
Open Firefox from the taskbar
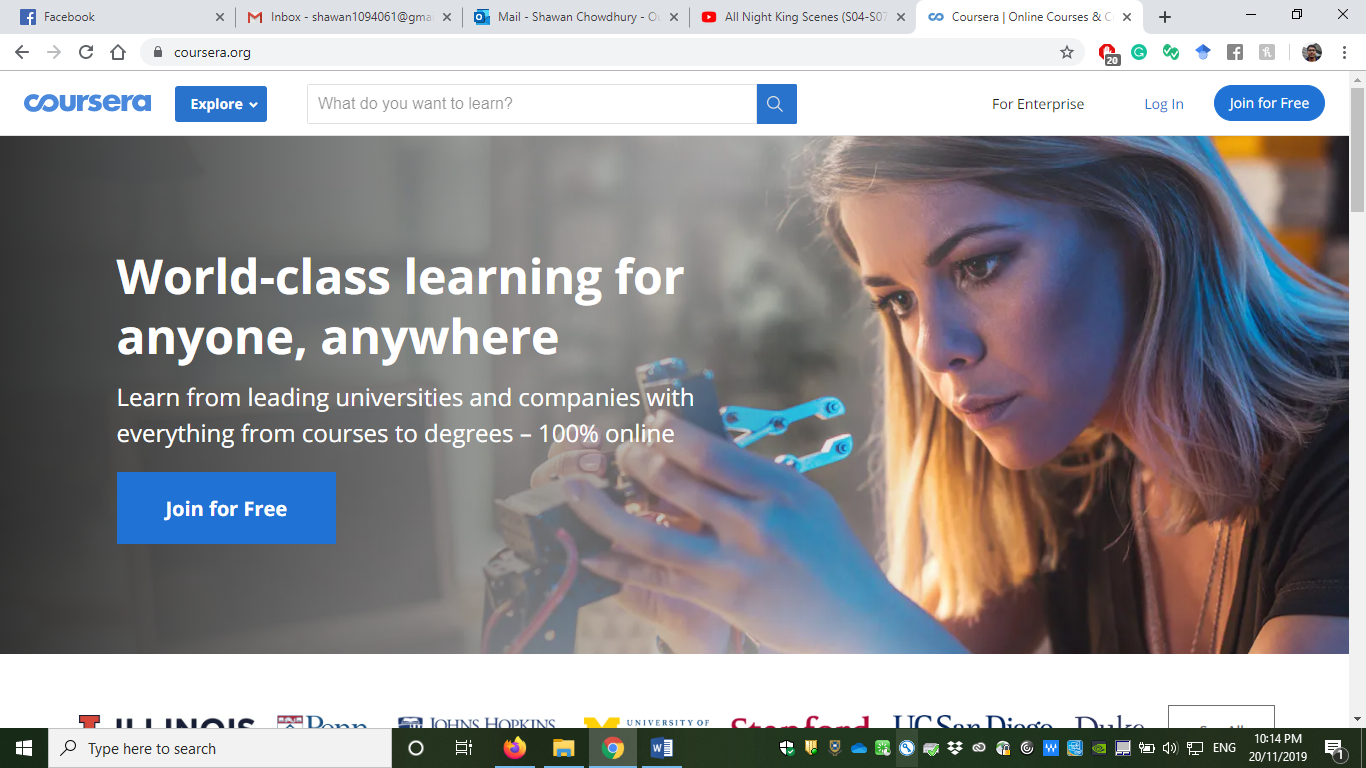[x=515, y=748]
